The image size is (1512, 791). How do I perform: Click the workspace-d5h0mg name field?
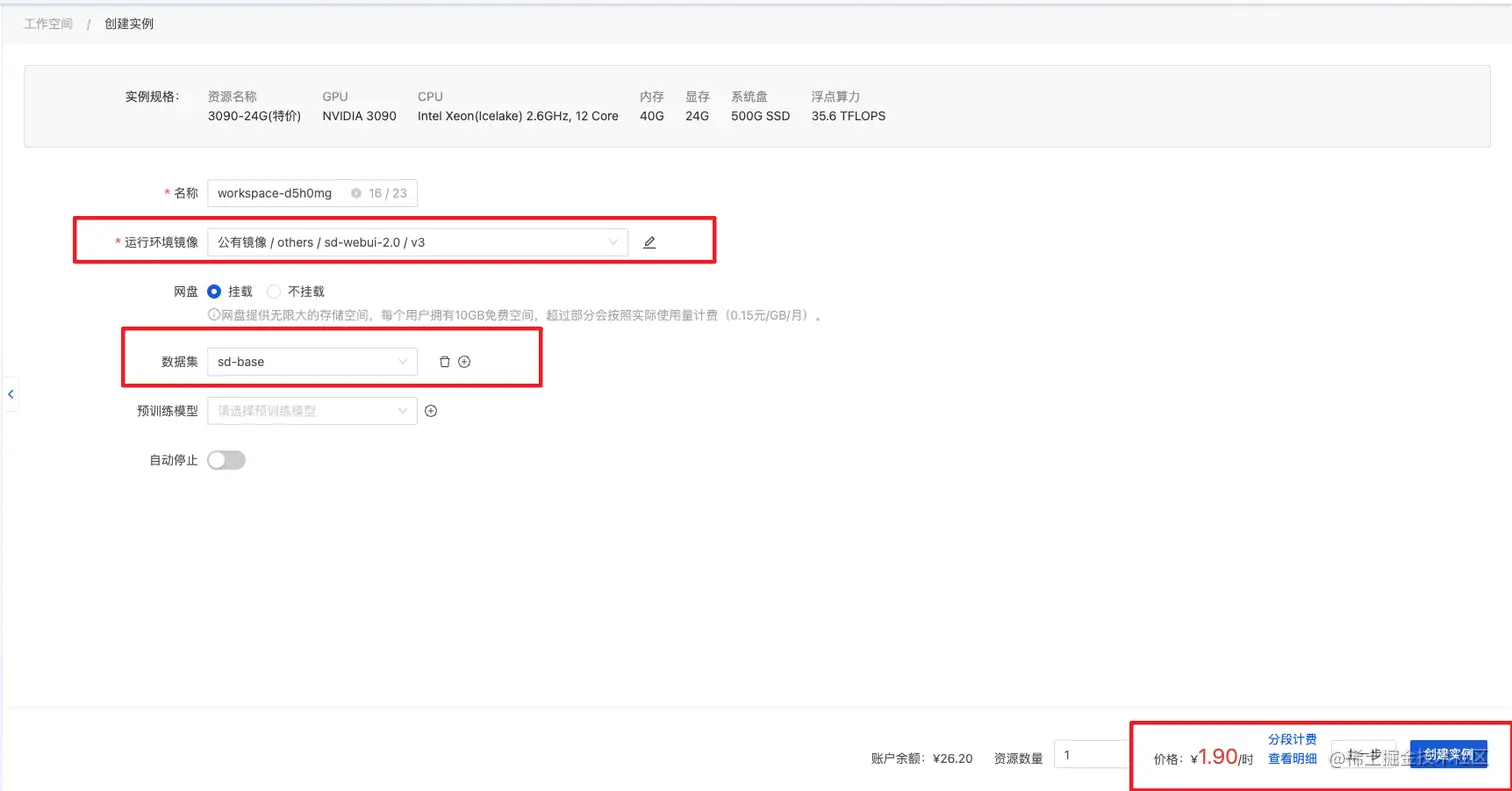pyautogui.click(x=312, y=193)
